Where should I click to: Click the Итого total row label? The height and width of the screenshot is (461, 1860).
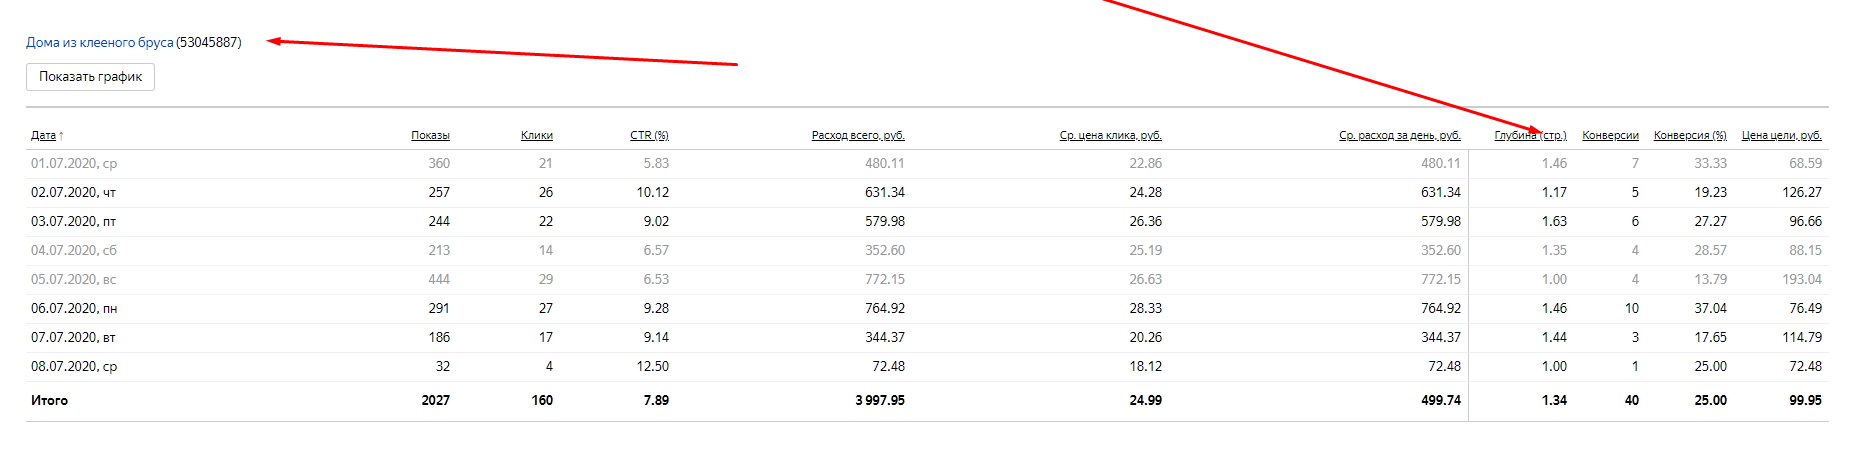49,400
